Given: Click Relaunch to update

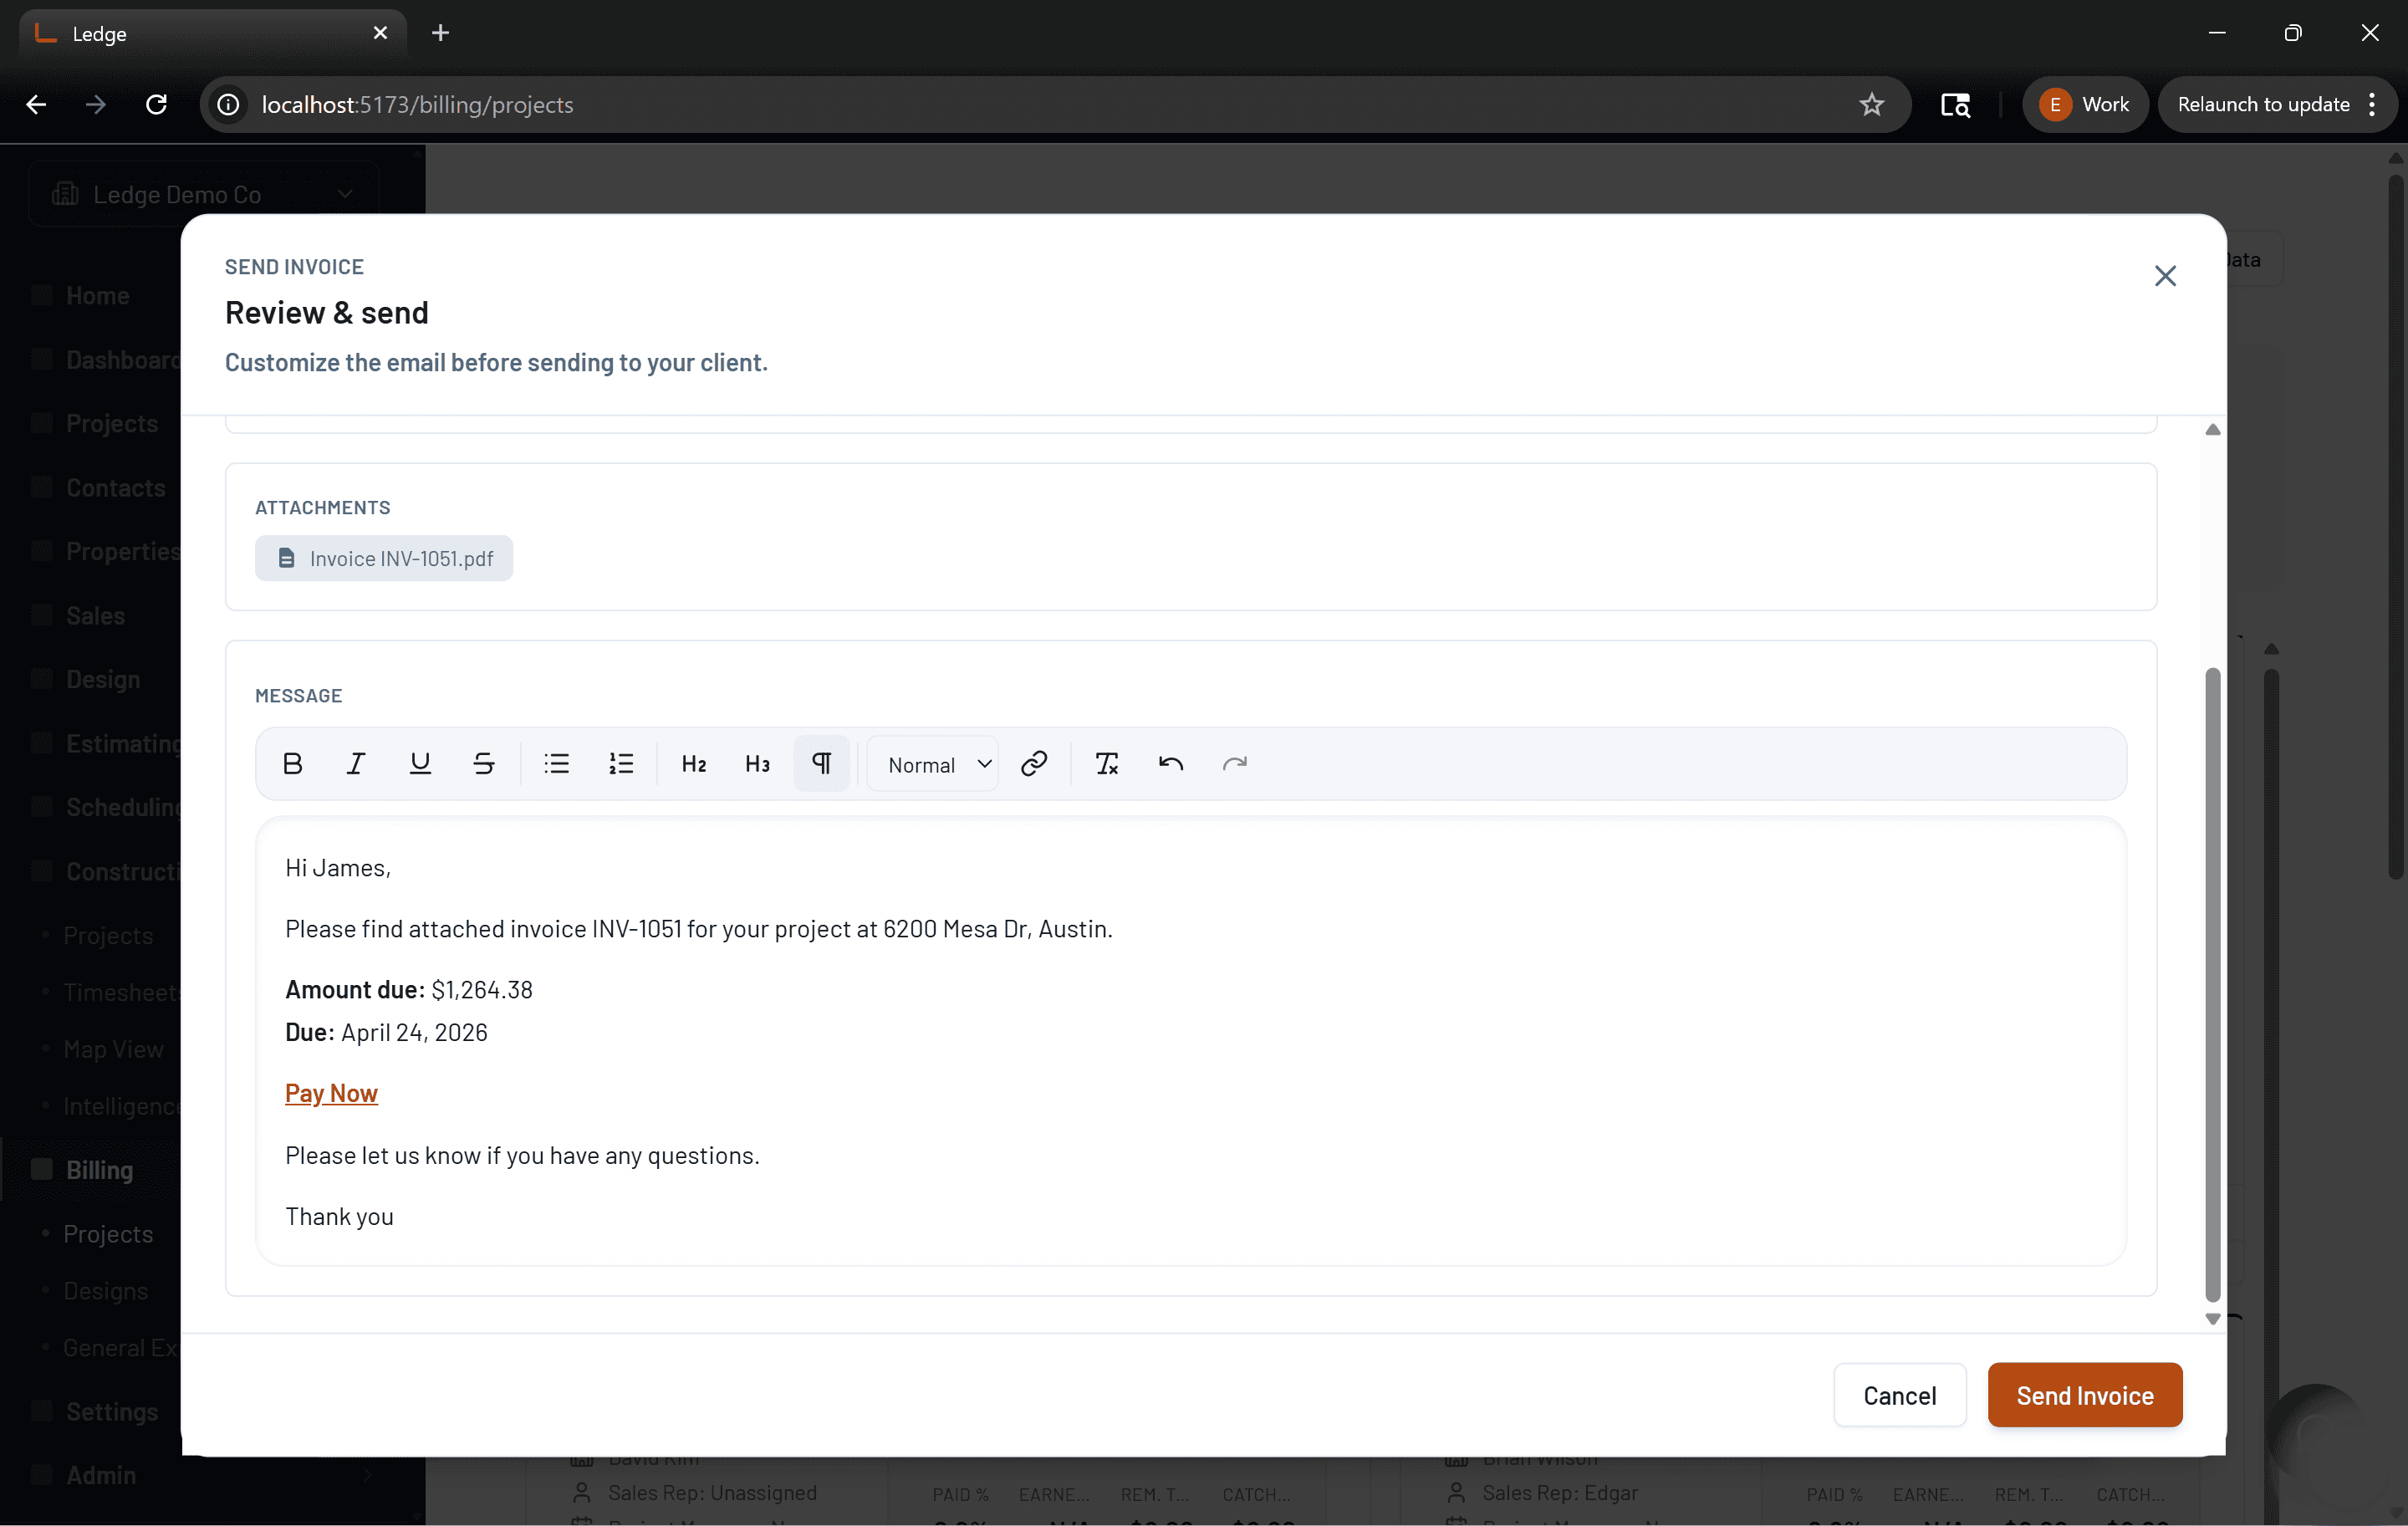Looking at the screenshot, I should (2263, 105).
